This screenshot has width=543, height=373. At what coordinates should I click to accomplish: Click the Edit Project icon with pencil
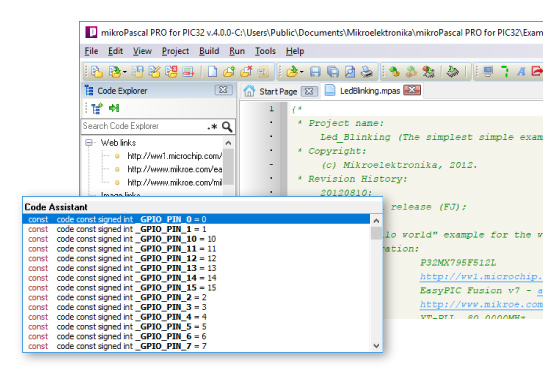[154, 71]
